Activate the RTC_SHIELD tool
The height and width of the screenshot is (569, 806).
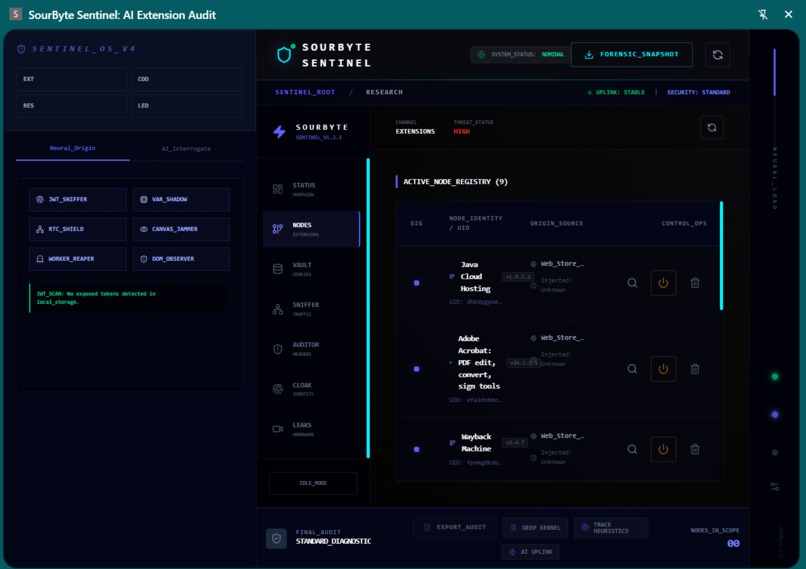pos(78,229)
